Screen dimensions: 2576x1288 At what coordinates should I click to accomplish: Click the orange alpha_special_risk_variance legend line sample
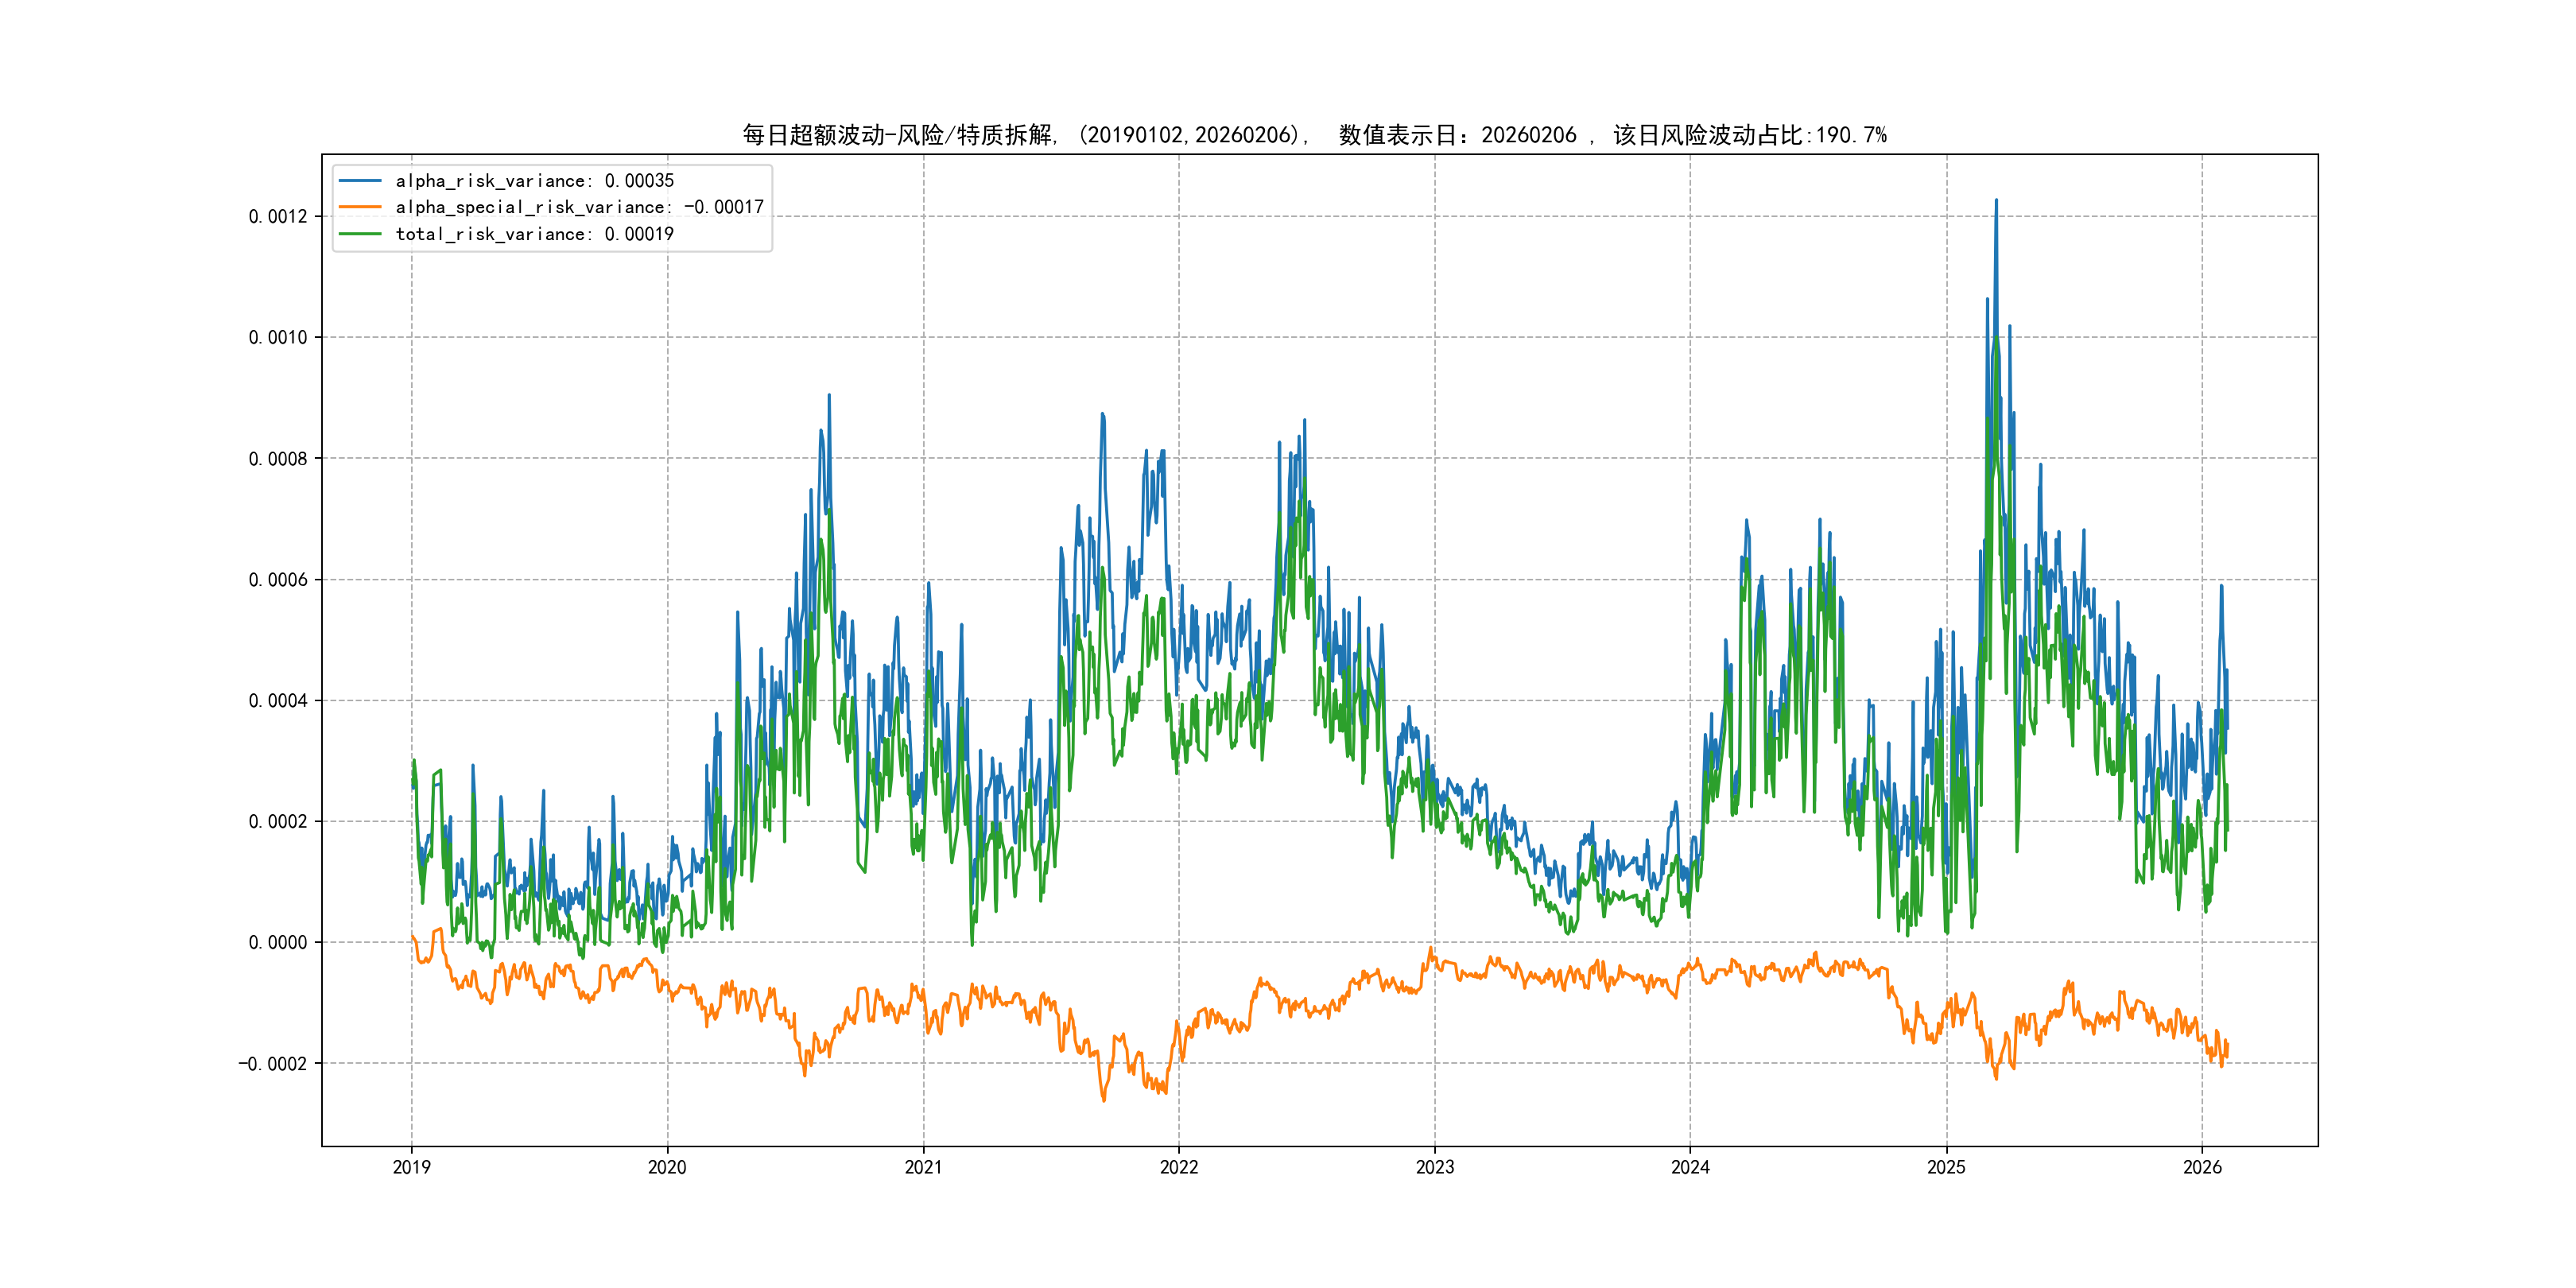point(360,207)
